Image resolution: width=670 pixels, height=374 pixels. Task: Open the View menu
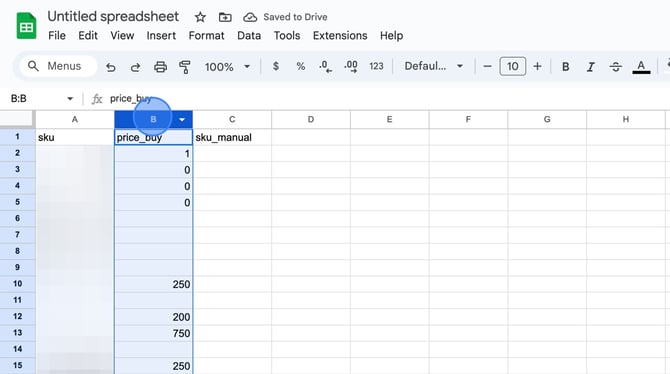[x=122, y=35]
